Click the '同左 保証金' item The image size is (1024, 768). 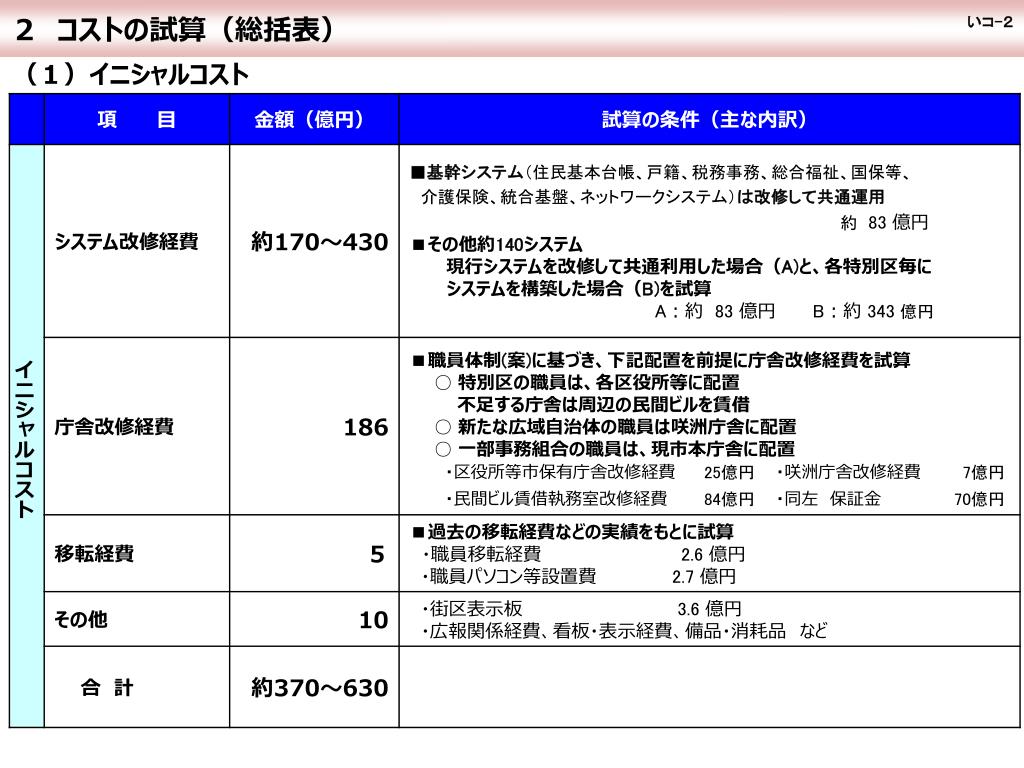829,499
